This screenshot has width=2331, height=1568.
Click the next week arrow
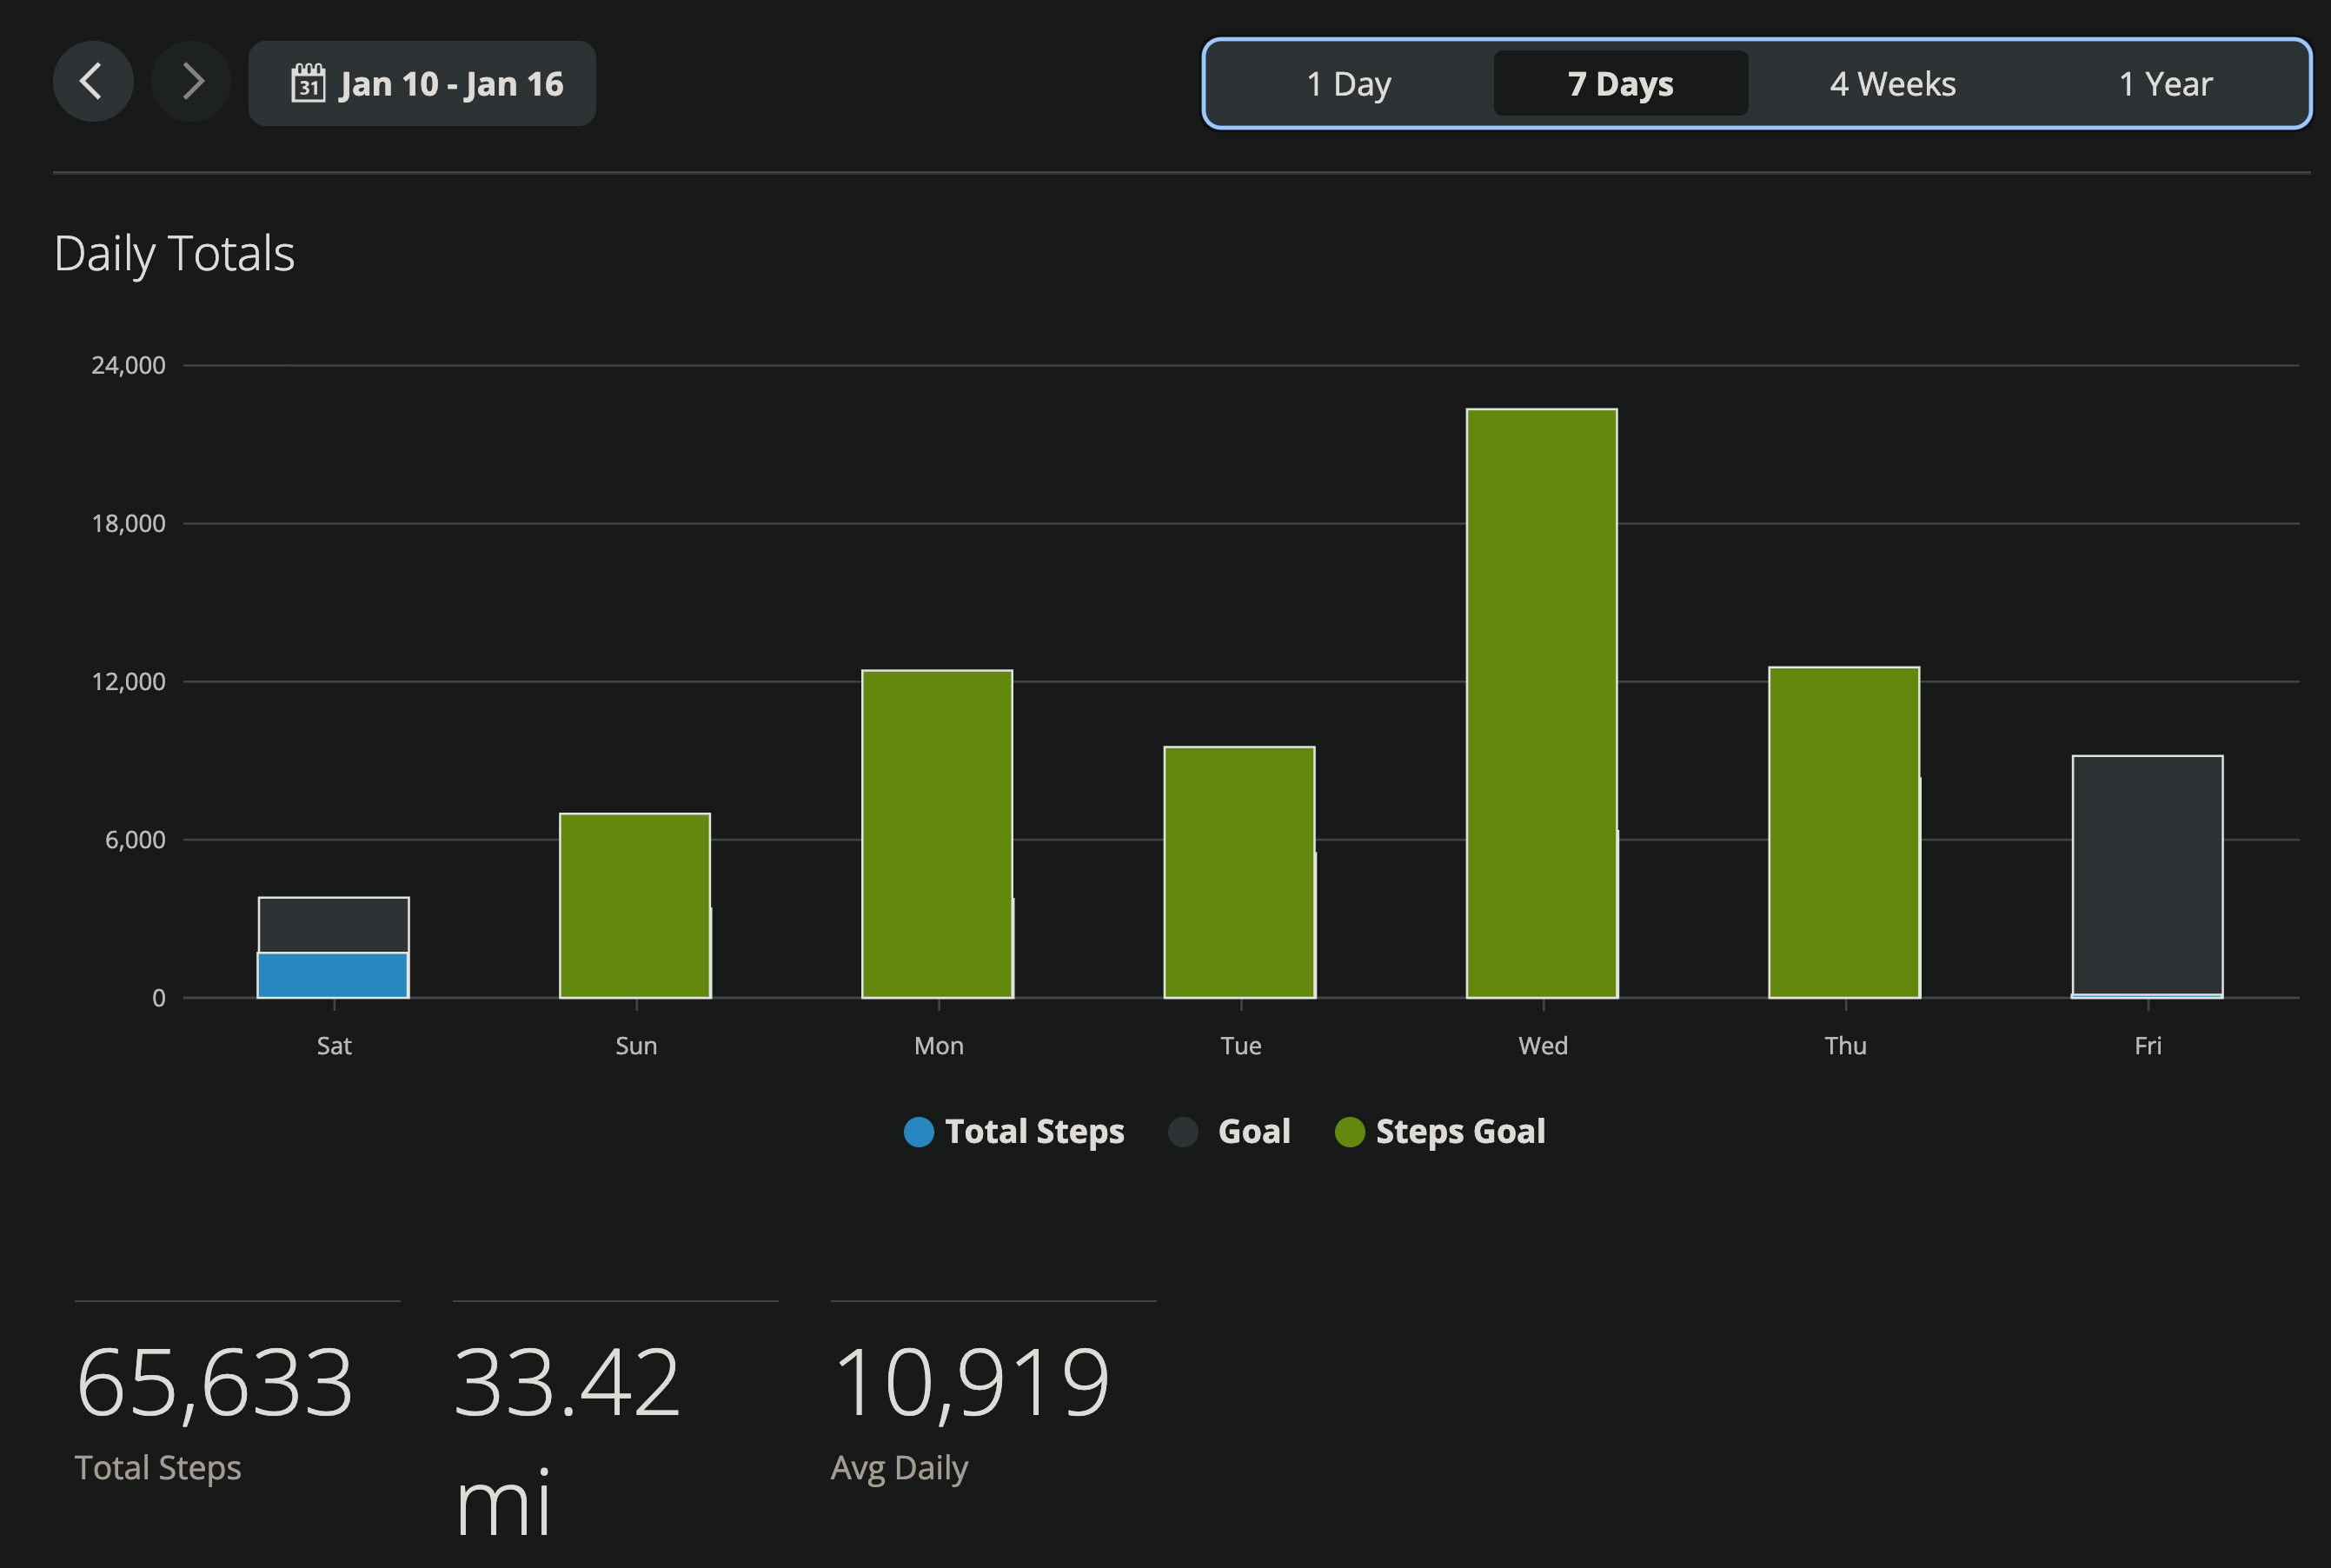coord(191,82)
